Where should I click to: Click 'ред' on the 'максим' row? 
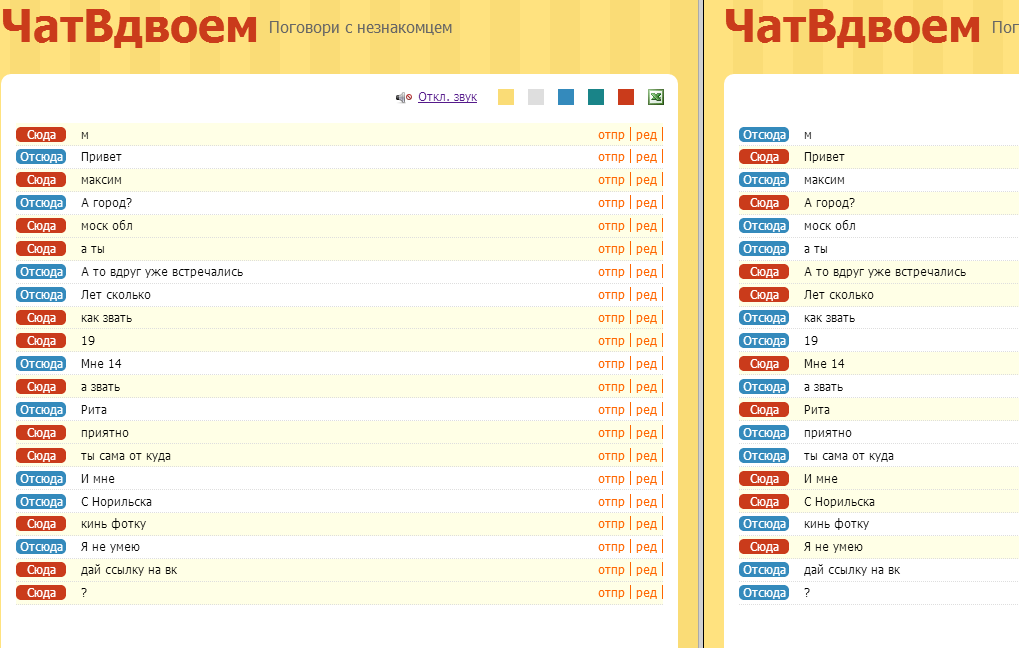click(646, 180)
